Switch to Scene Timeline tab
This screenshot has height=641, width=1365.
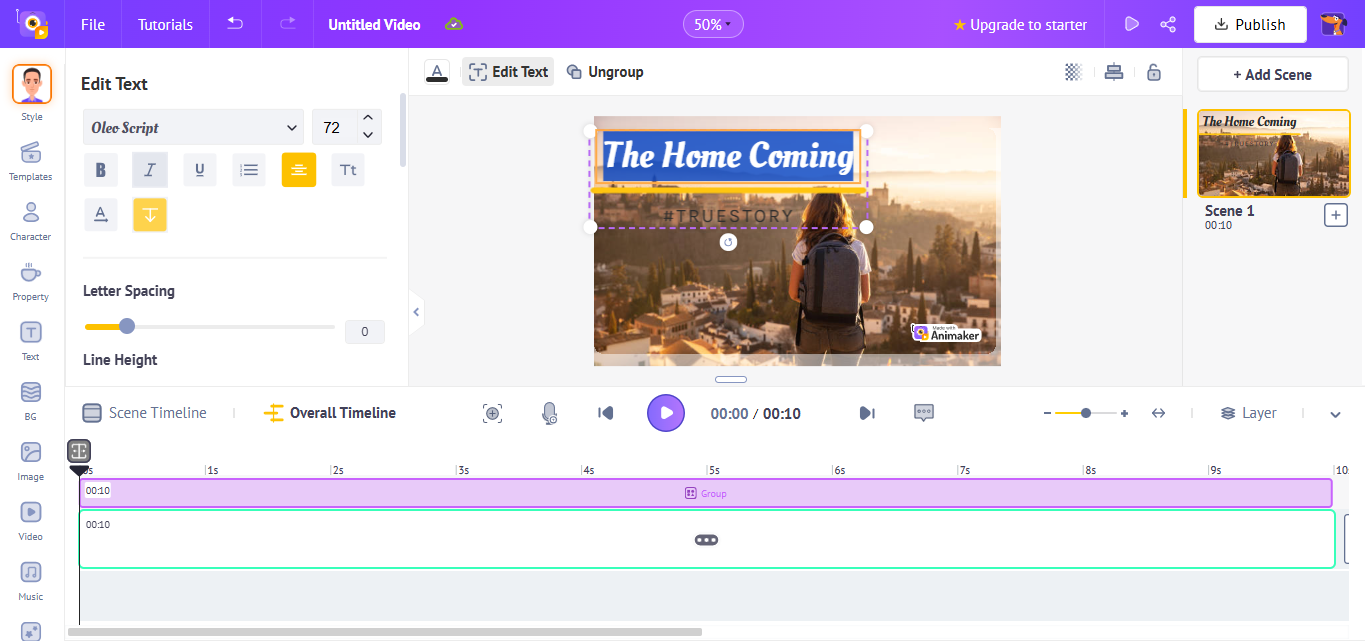click(145, 413)
